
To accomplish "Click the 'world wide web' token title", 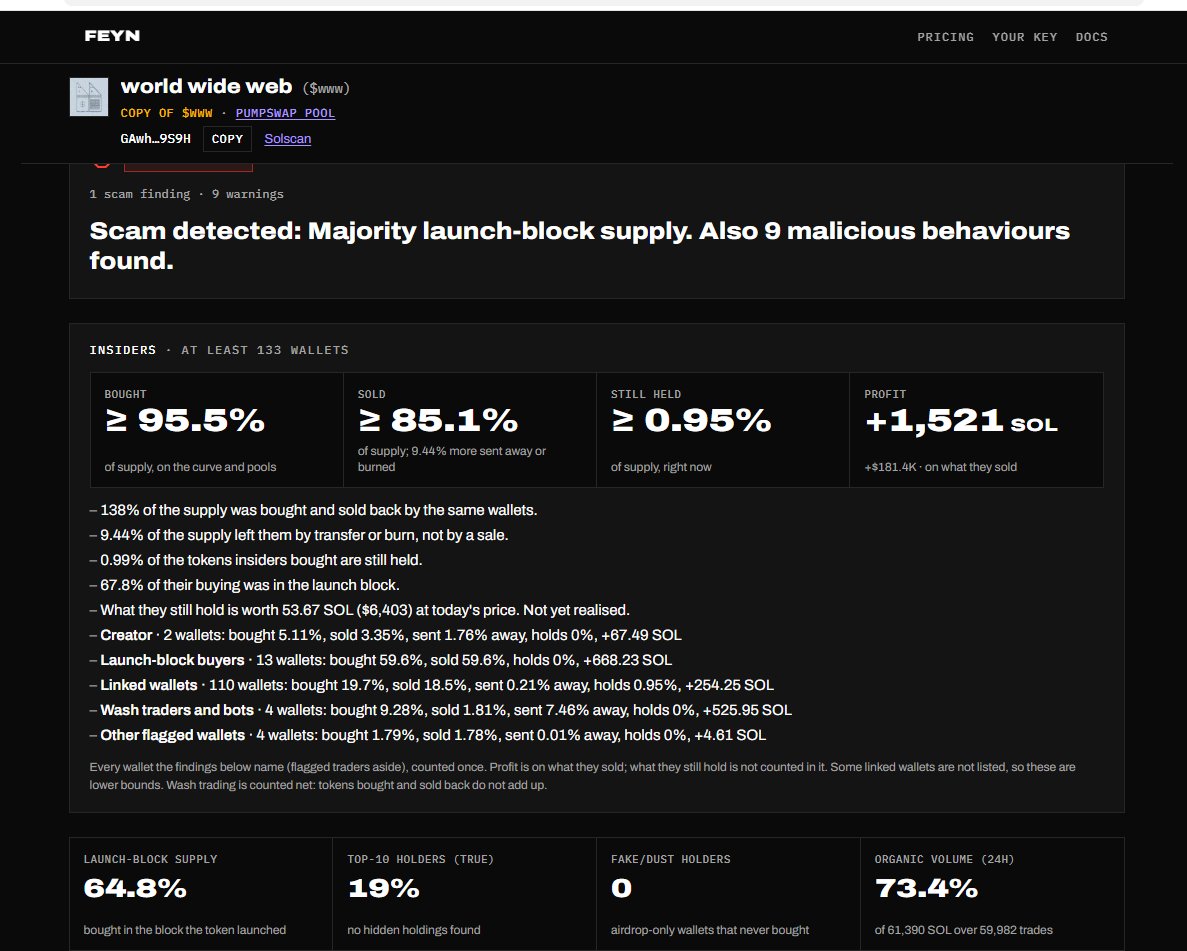I will 206,86.
